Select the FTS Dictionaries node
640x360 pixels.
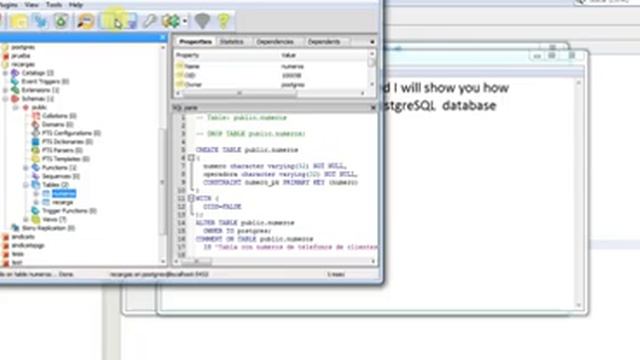point(67,142)
